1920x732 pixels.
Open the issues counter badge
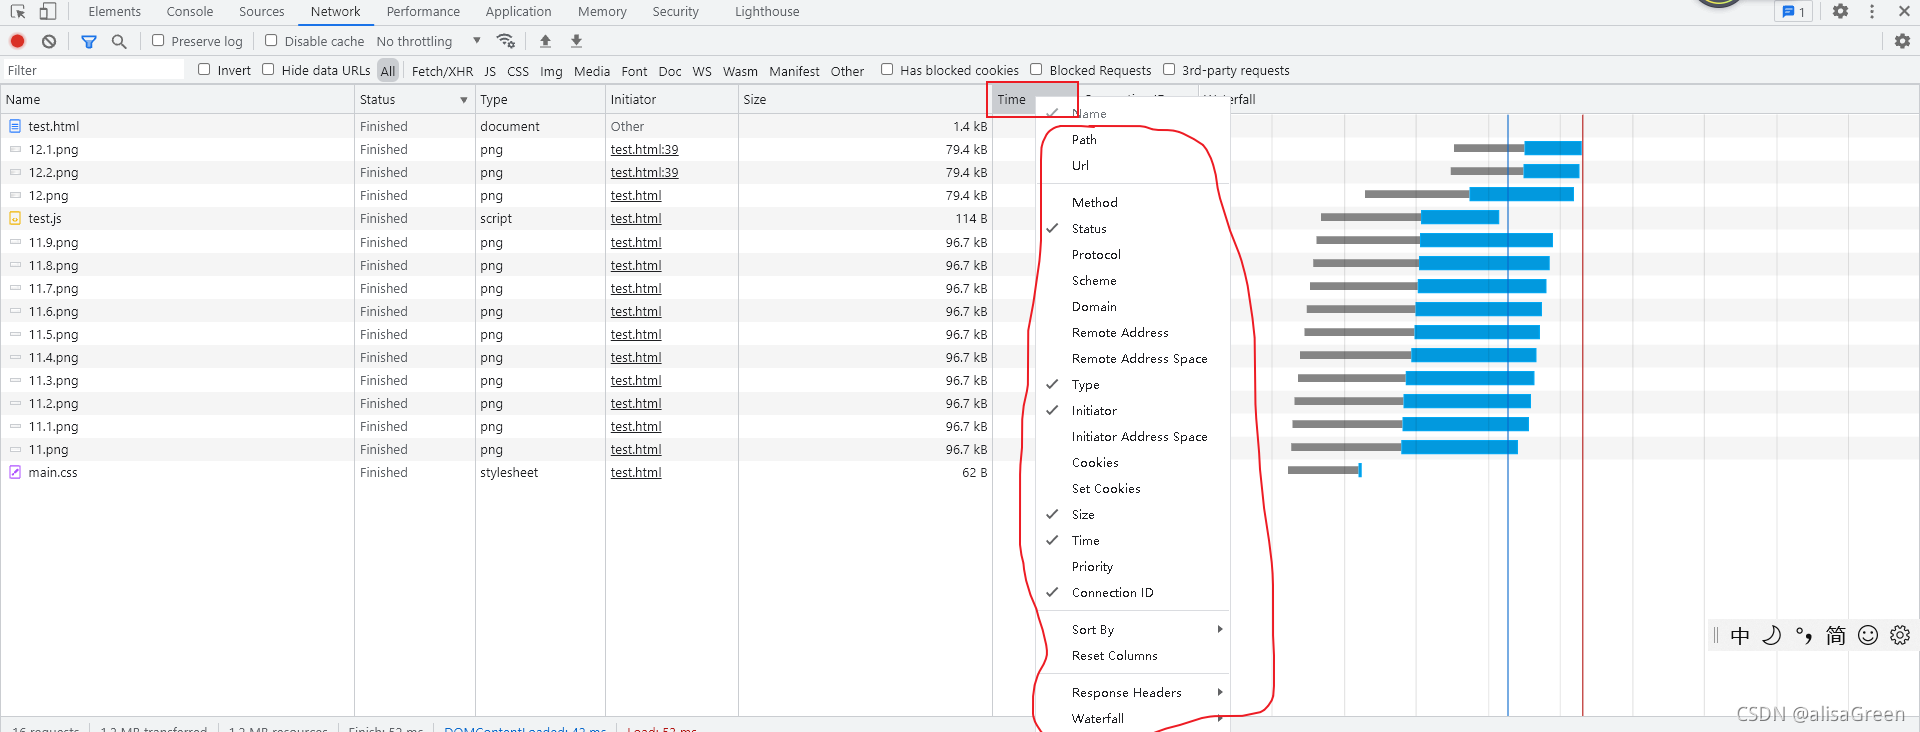click(x=1795, y=12)
